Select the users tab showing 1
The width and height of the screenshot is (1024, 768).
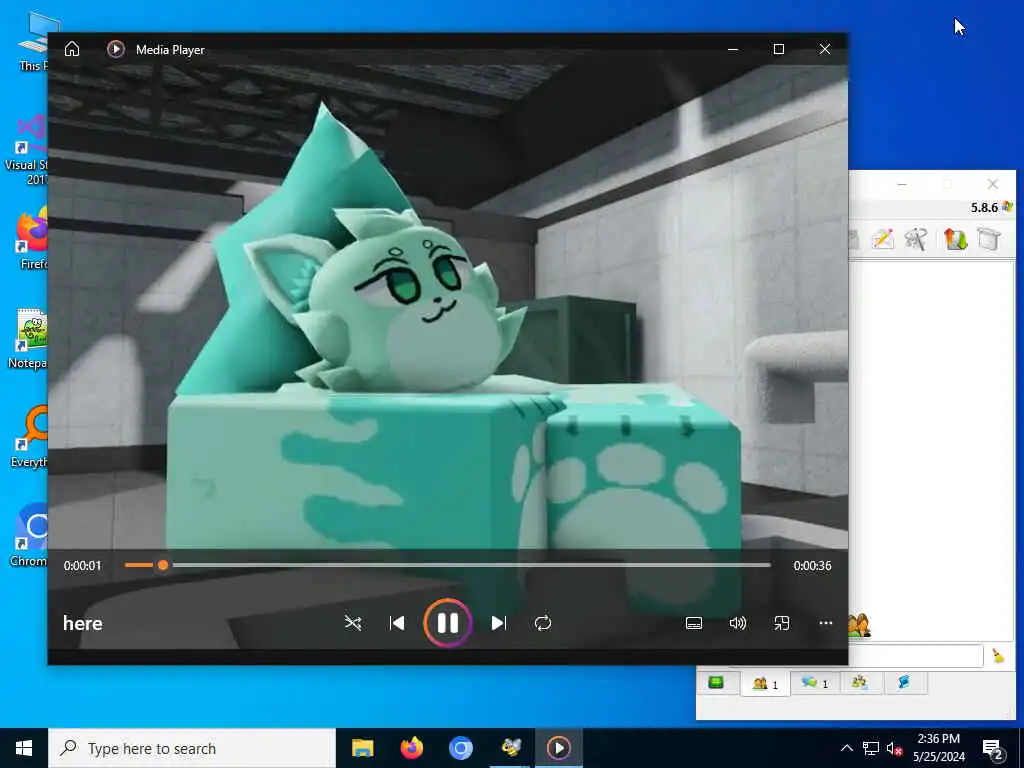(x=765, y=683)
